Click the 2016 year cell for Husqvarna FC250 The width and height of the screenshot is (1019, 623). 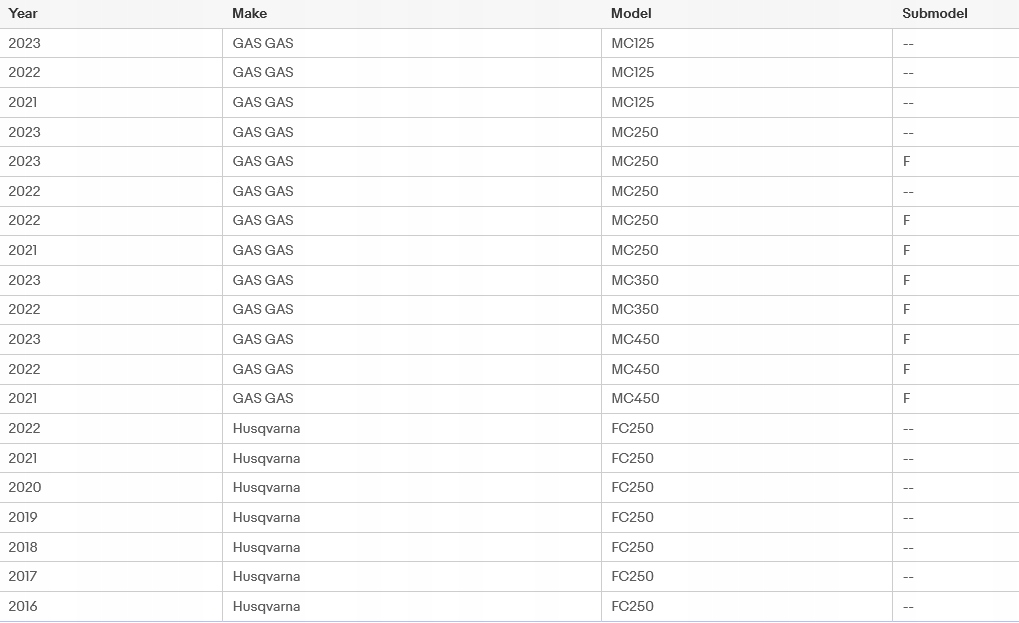(x=23, y=606)
